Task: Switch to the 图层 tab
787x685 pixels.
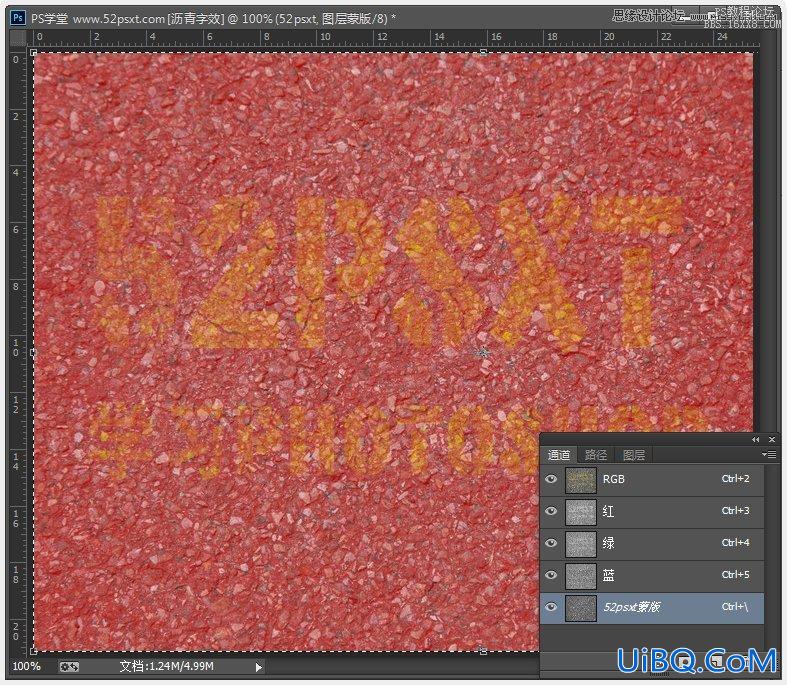Action: (633, 455)
